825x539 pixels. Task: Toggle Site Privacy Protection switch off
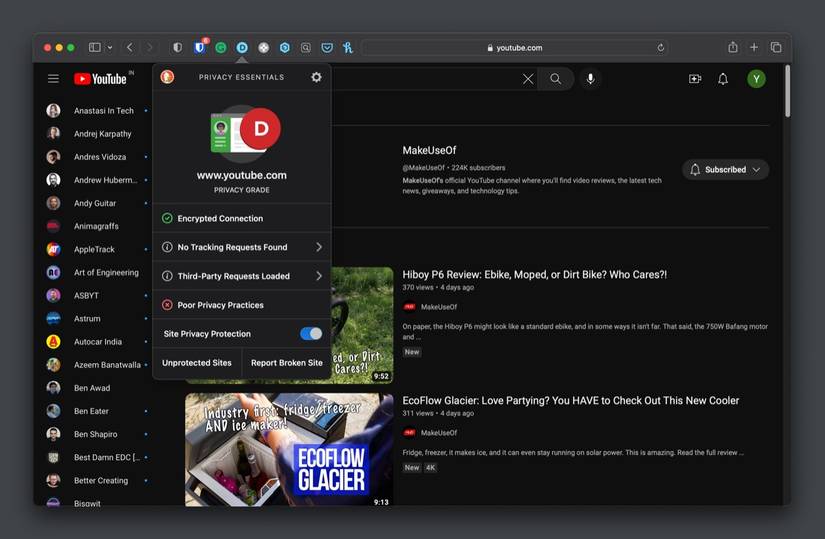click(x=311, y=334)
